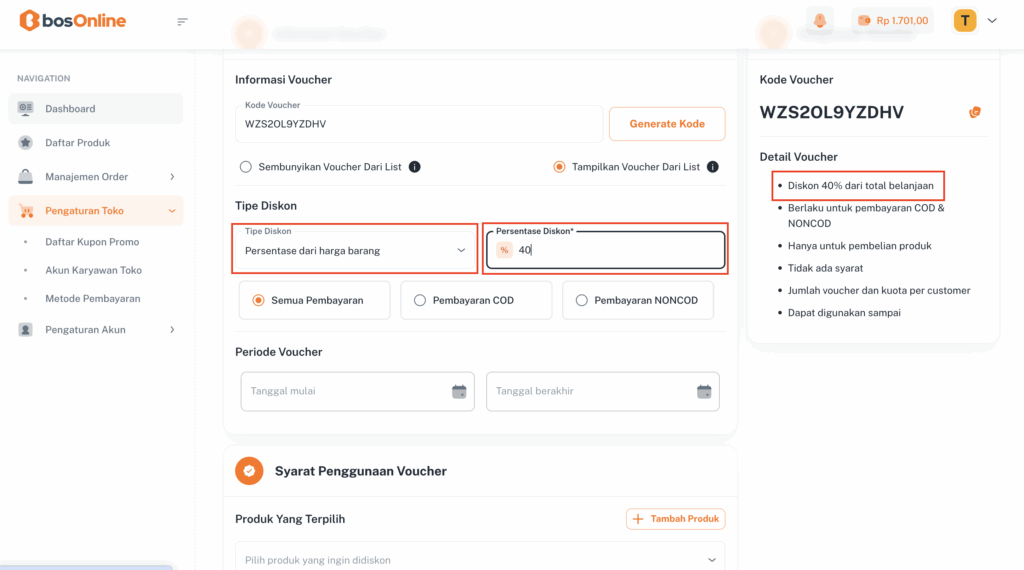Viewport: 1024px width, 570px height.
Task: Open the user profile dropdown chevron
Action: click(x=992, y=21)
